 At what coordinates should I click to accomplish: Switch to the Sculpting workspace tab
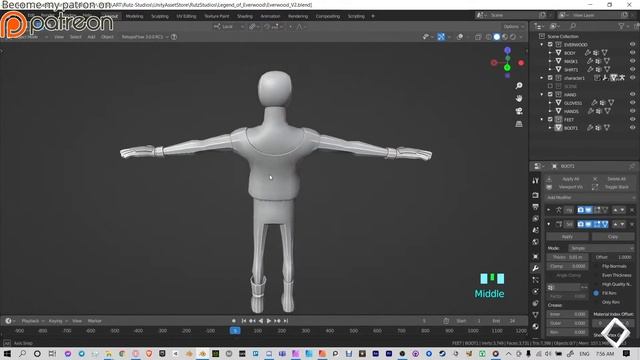[160, 16]
